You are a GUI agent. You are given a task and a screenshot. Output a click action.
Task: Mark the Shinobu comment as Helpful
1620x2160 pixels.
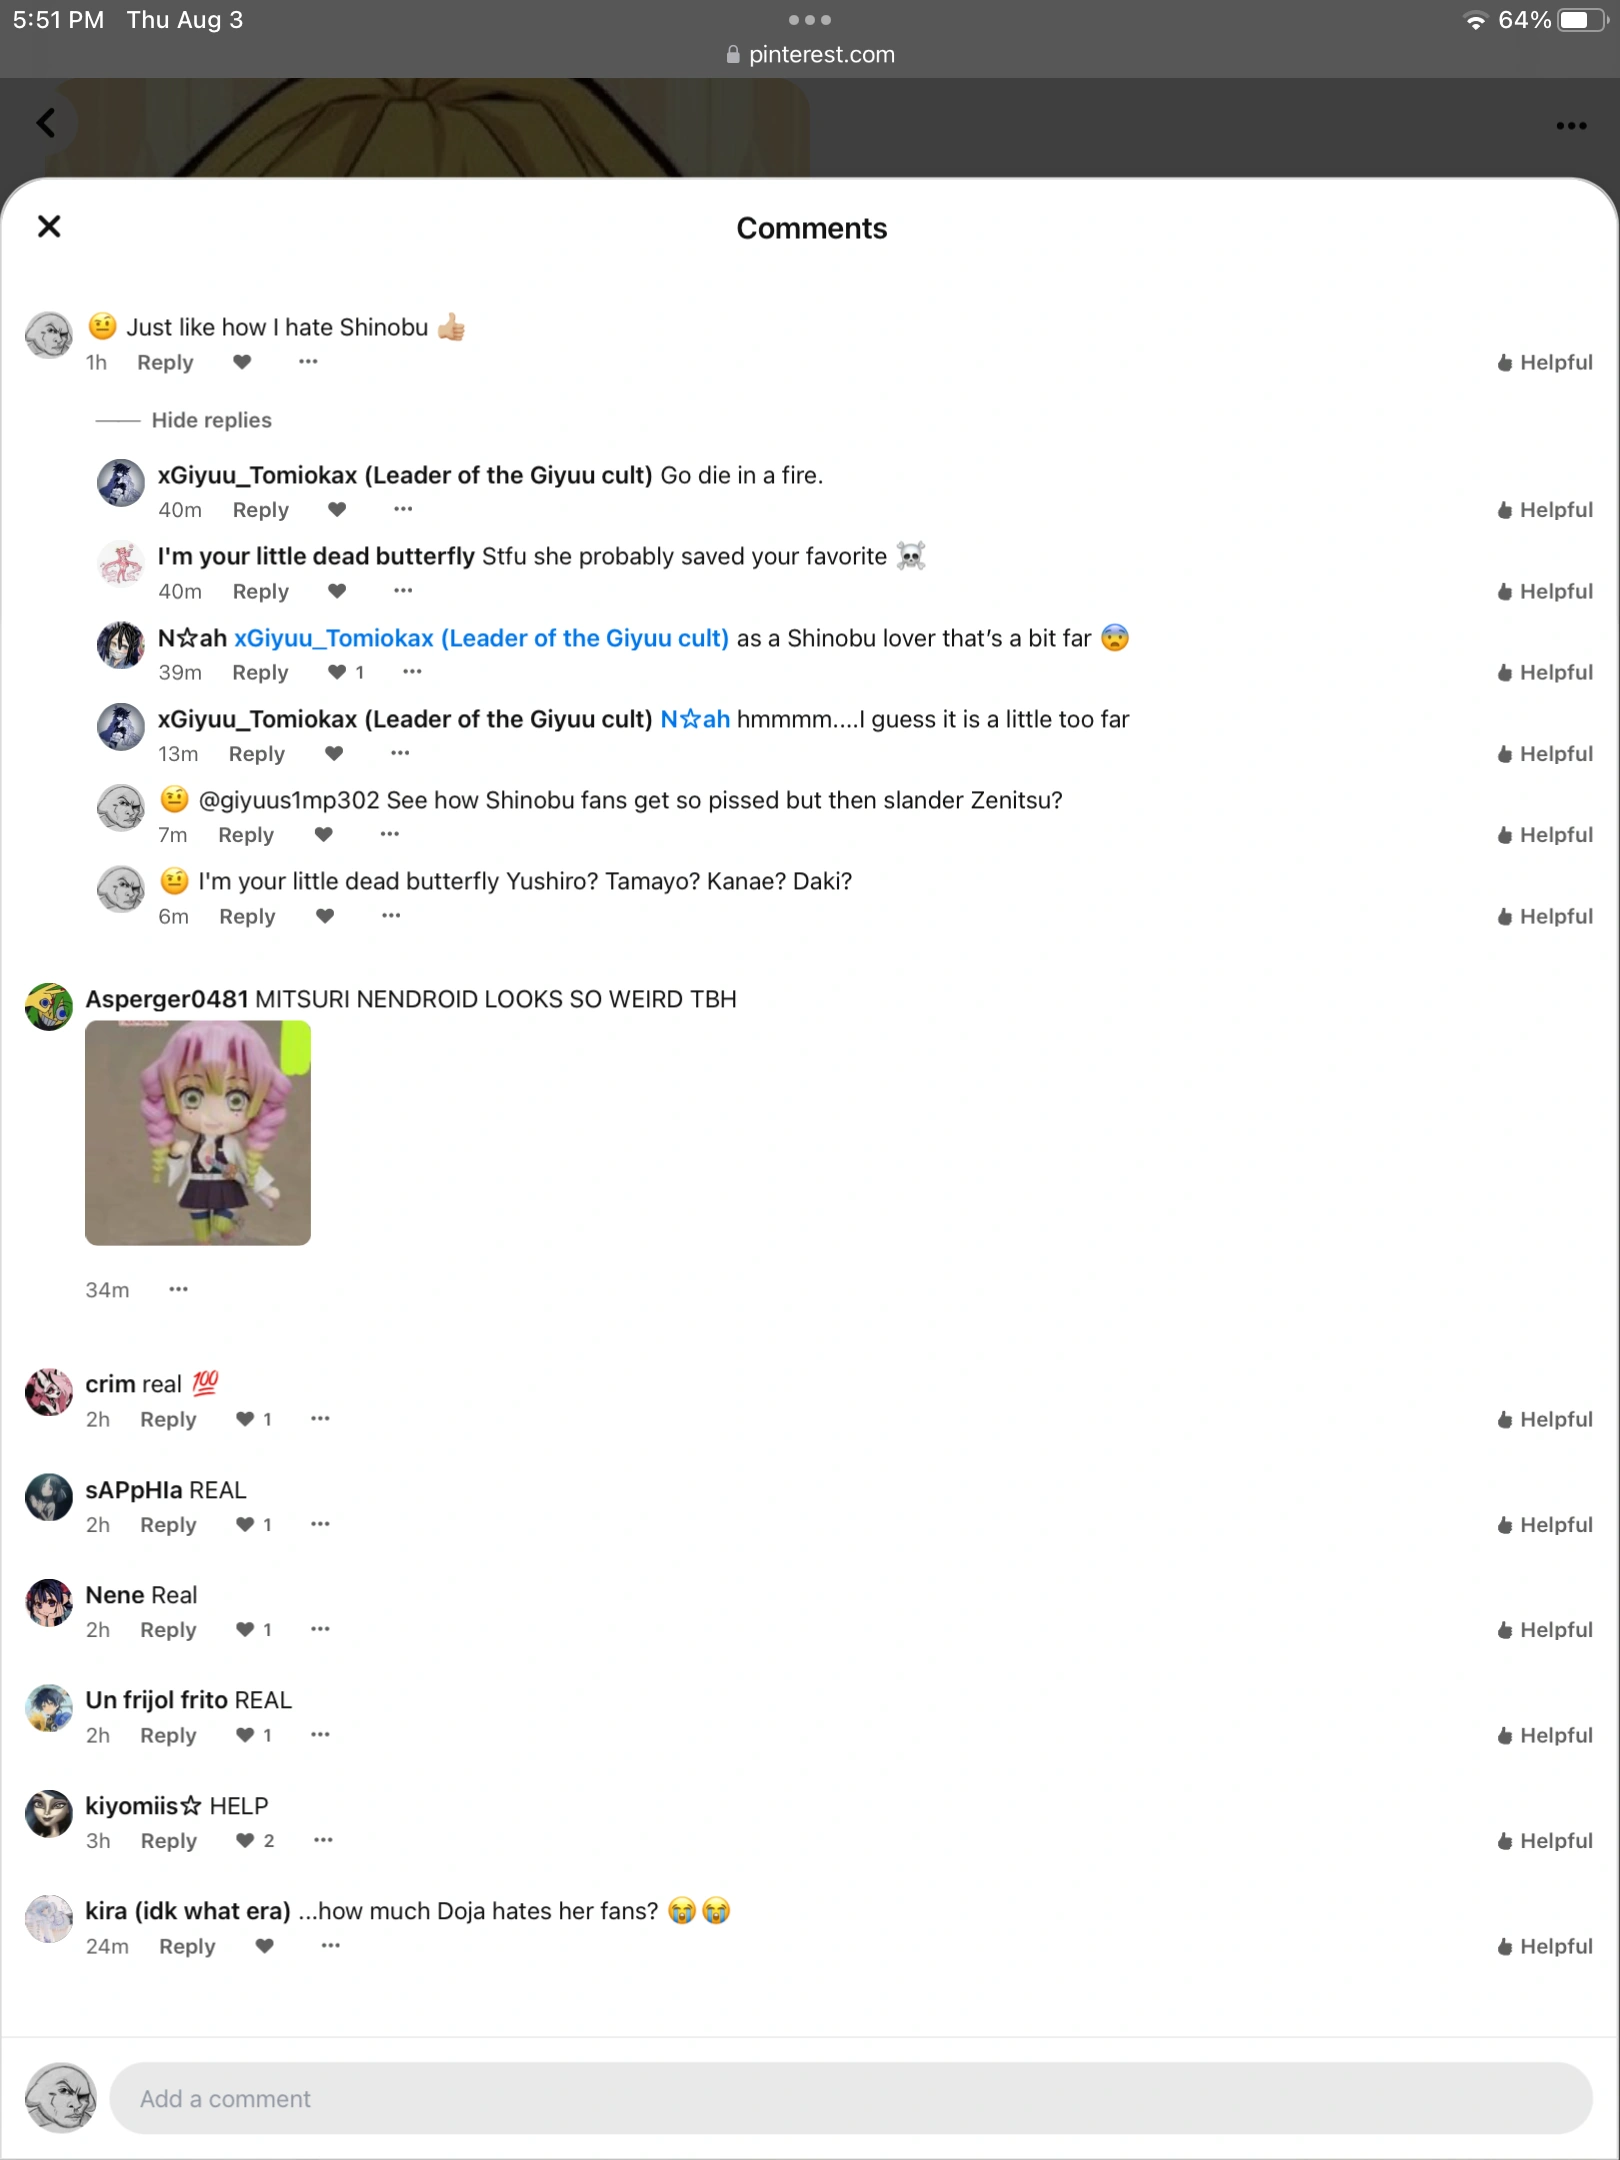click(x=1544, y=362)
